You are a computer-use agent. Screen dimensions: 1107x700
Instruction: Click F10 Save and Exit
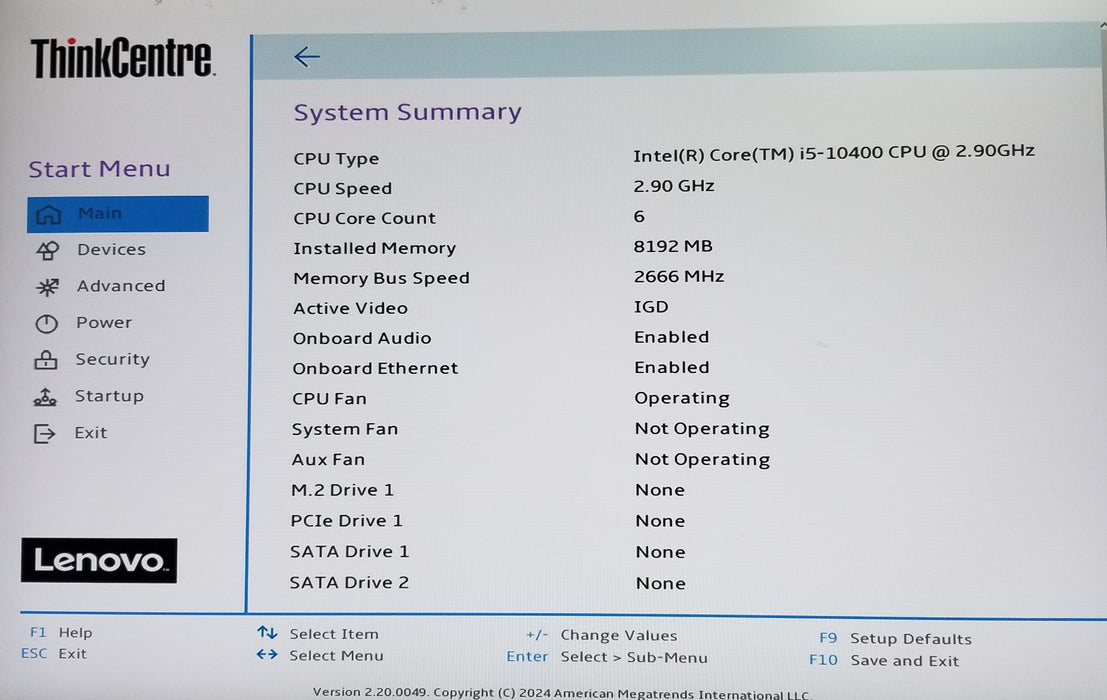[884, 660]
